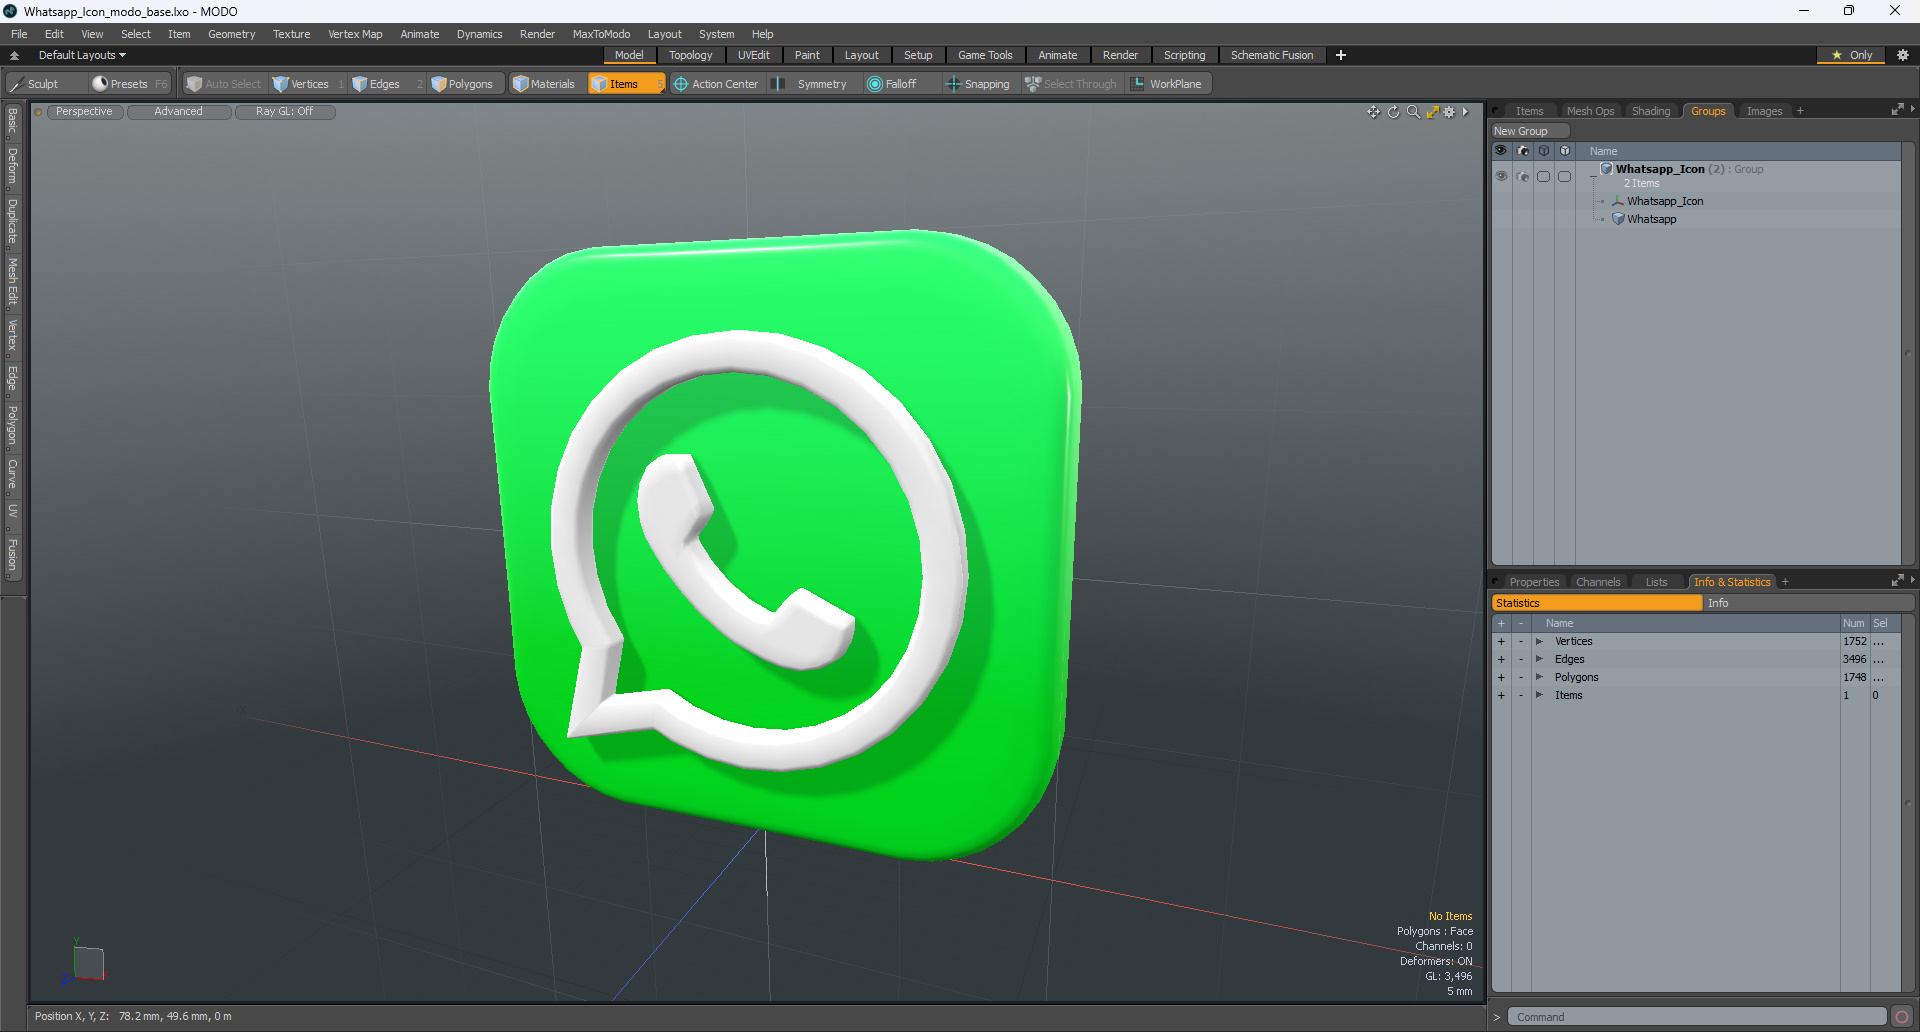Toggle Select Through mode
The height and width of the screenshot is (1032, 1920).
[1071, 84]
